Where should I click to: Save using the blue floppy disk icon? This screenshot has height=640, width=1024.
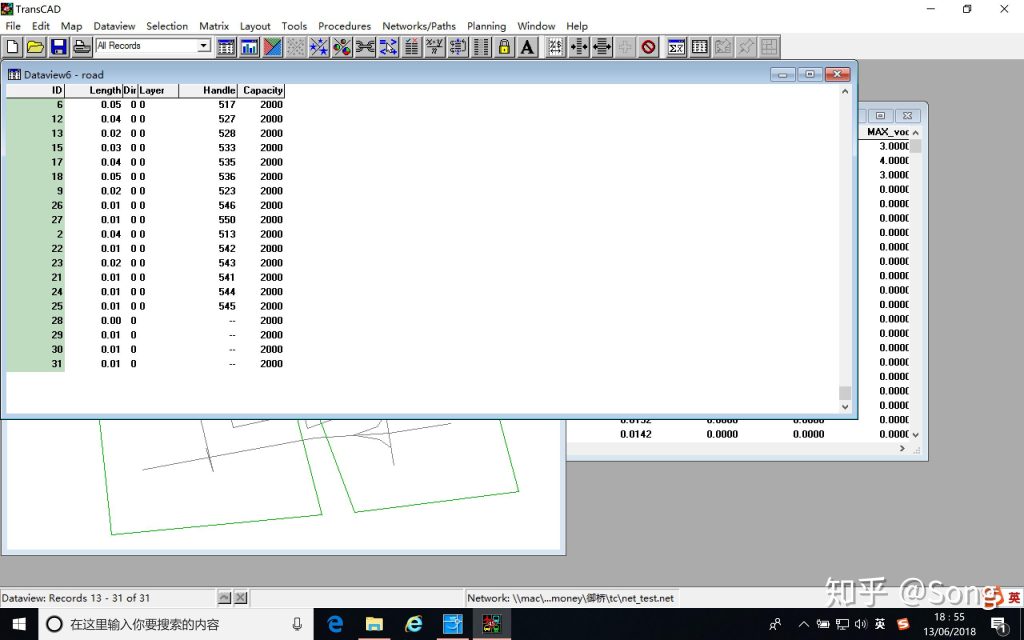pyautogui.click(x=59, y=46)
